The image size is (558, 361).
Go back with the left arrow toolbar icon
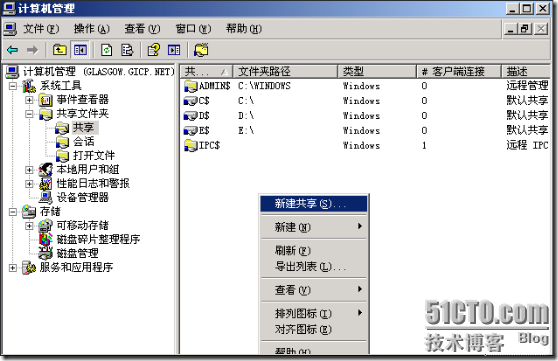click(x=12, y=50)
